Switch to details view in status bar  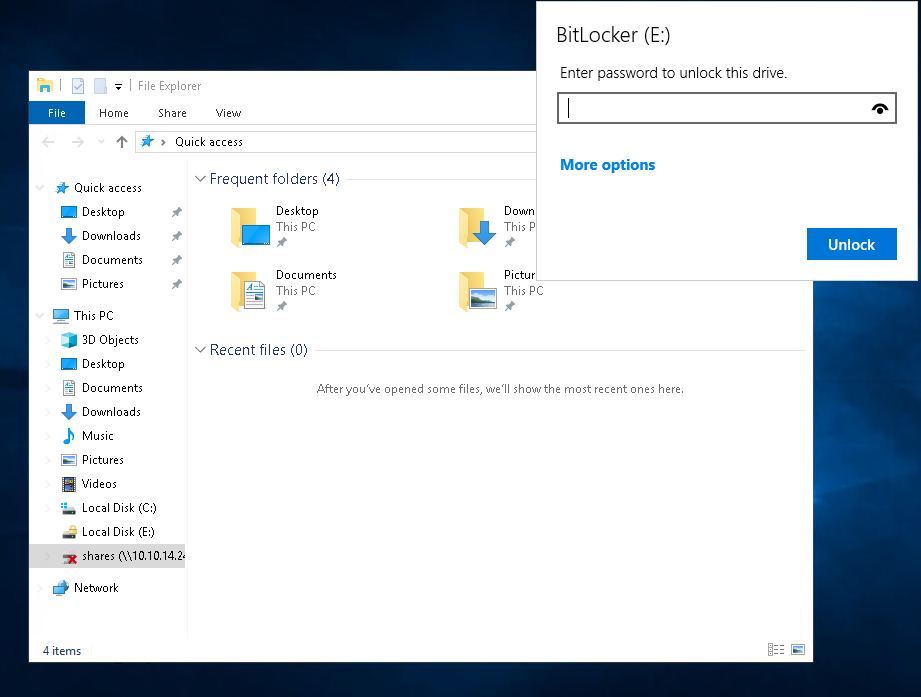776,650
